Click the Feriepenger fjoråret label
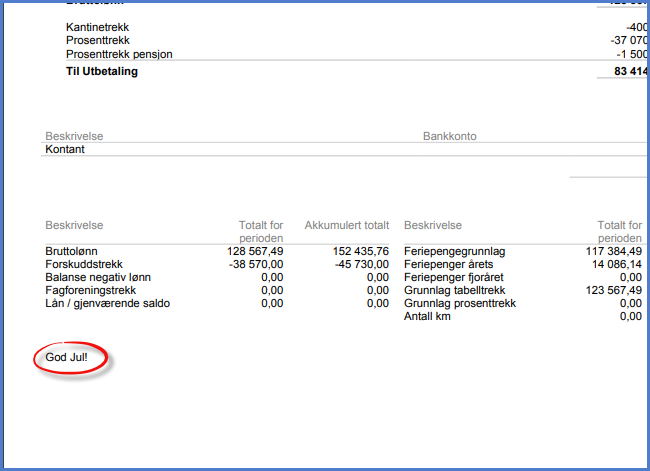The width and height of the screenshot is (650, 471). click(454, 277)
